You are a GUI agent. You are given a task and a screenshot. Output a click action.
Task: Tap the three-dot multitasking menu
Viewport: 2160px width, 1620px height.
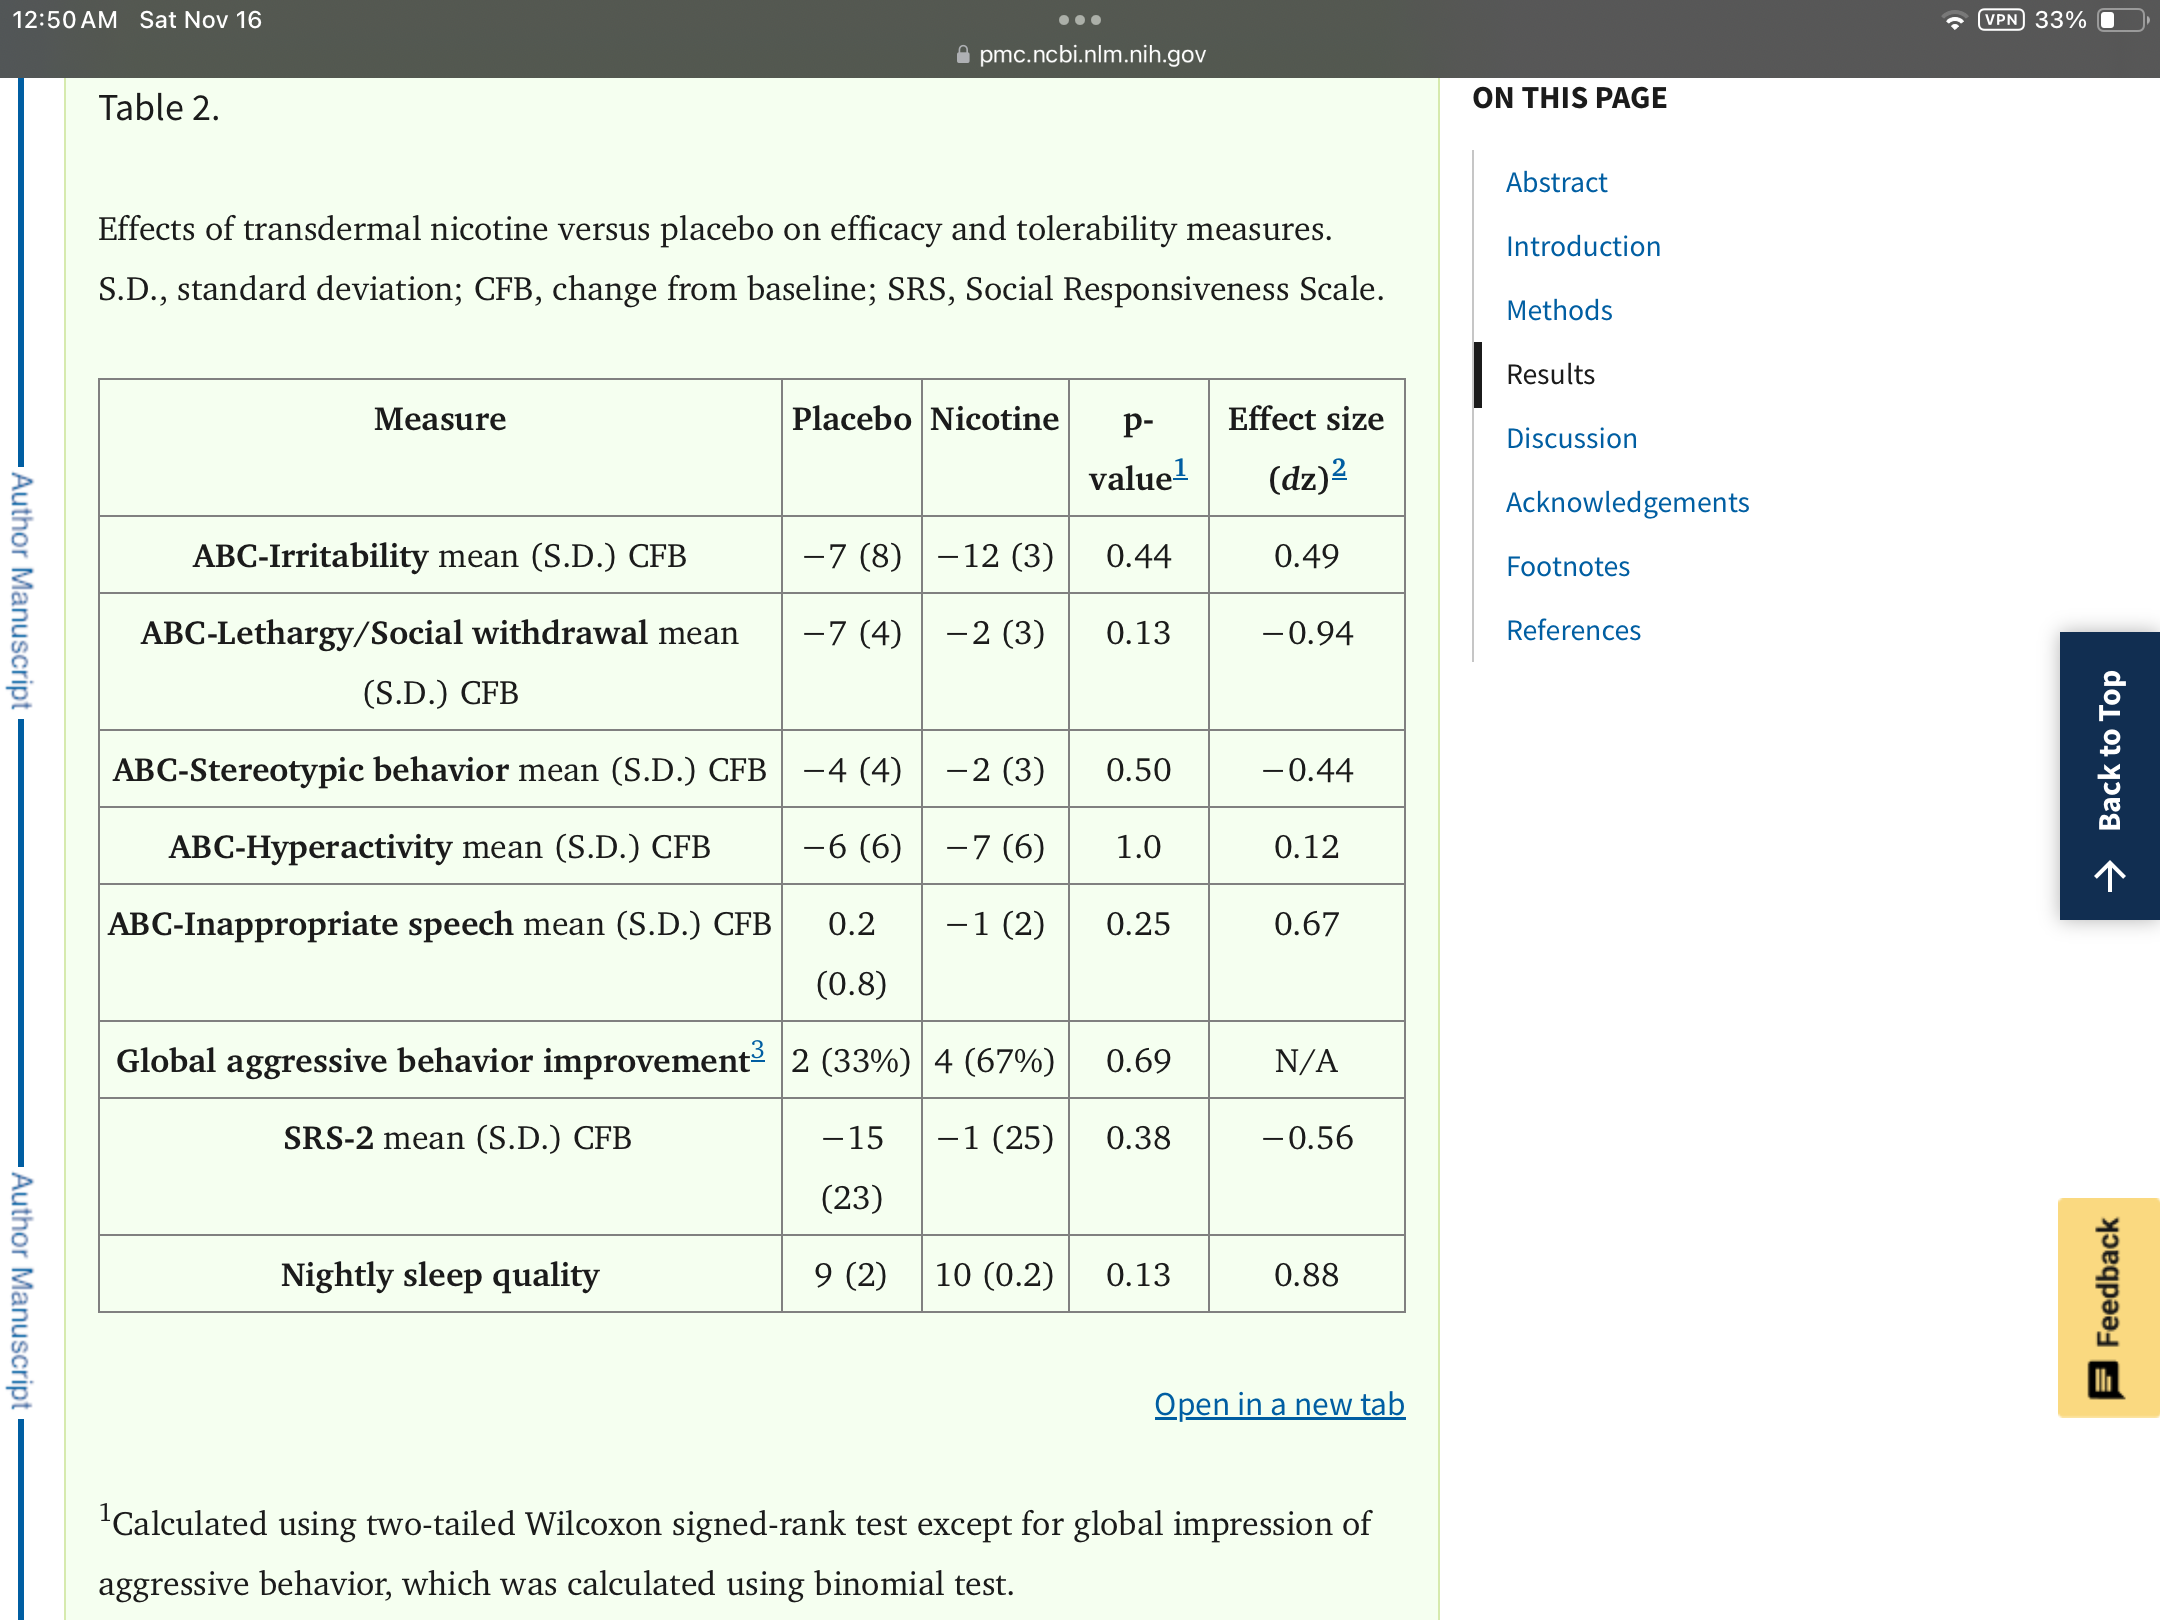click(x=1079, y=20)
